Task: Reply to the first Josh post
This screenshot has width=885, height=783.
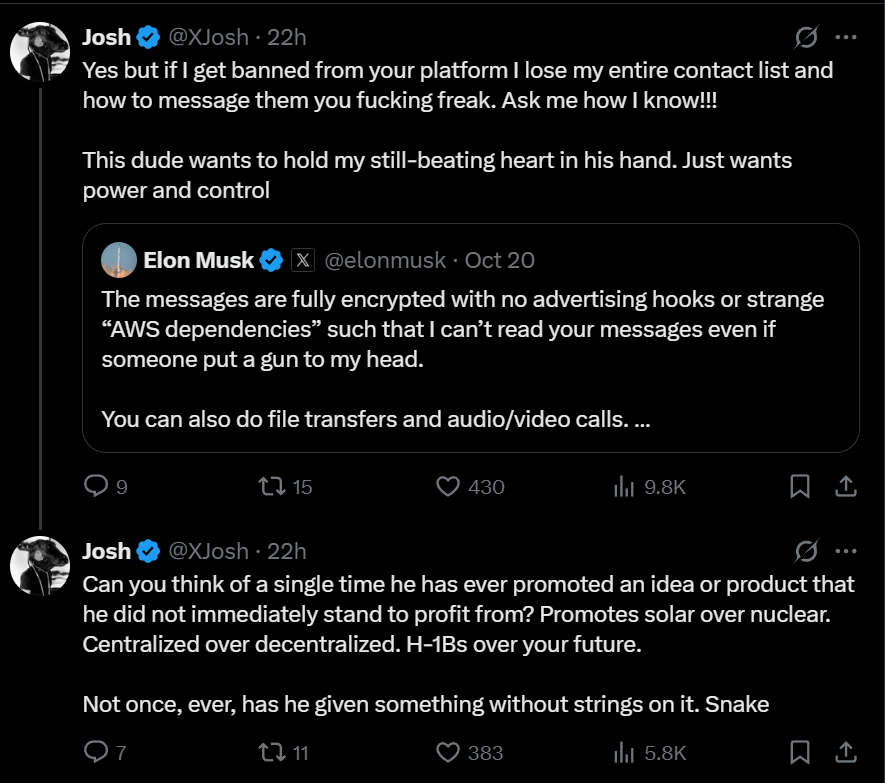Action: click(x=96, y=486)
